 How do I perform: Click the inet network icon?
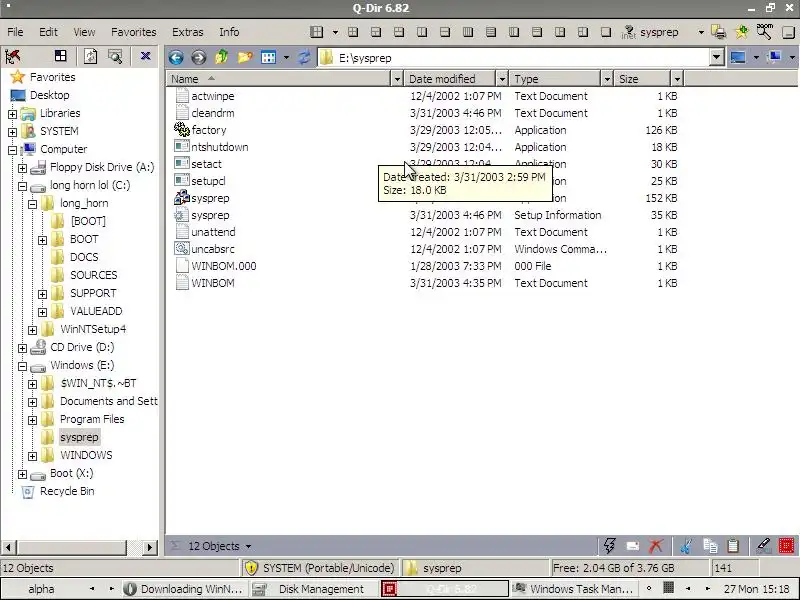coord(628,32)
